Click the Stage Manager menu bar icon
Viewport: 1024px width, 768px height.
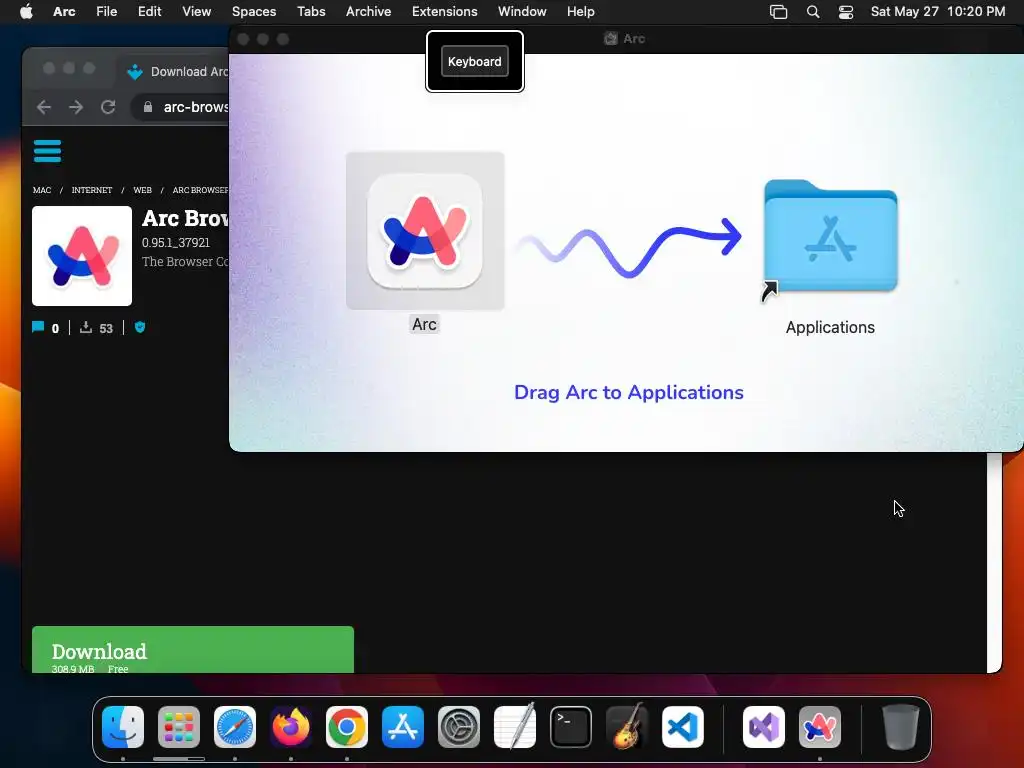coord(778,12)
